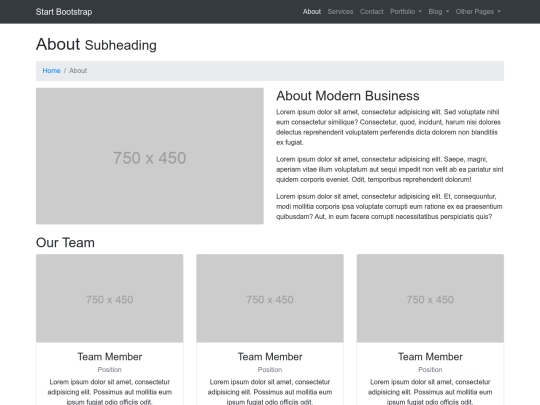Open the Start Bootstrap brand link
540x405 pixels.
pos(64,12)
